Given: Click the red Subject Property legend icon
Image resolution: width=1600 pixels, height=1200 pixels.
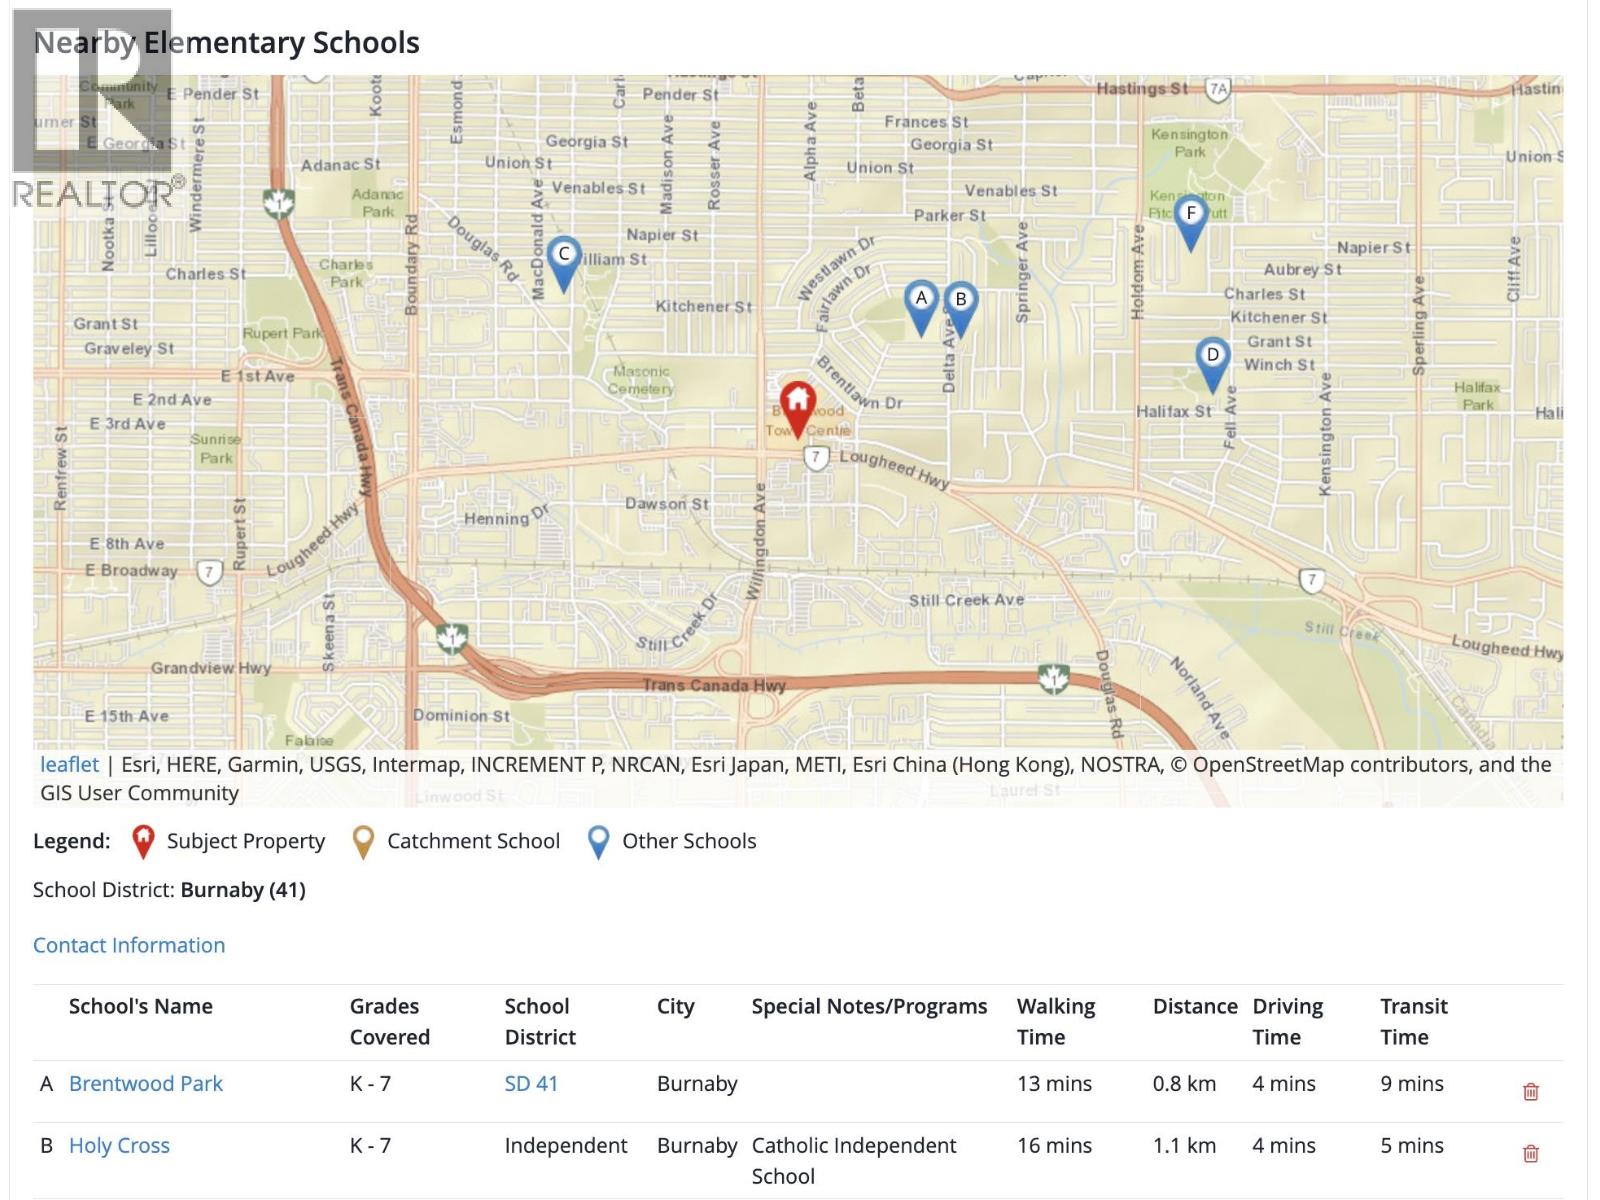Looking at the screenshot, I should click(143, 842).
